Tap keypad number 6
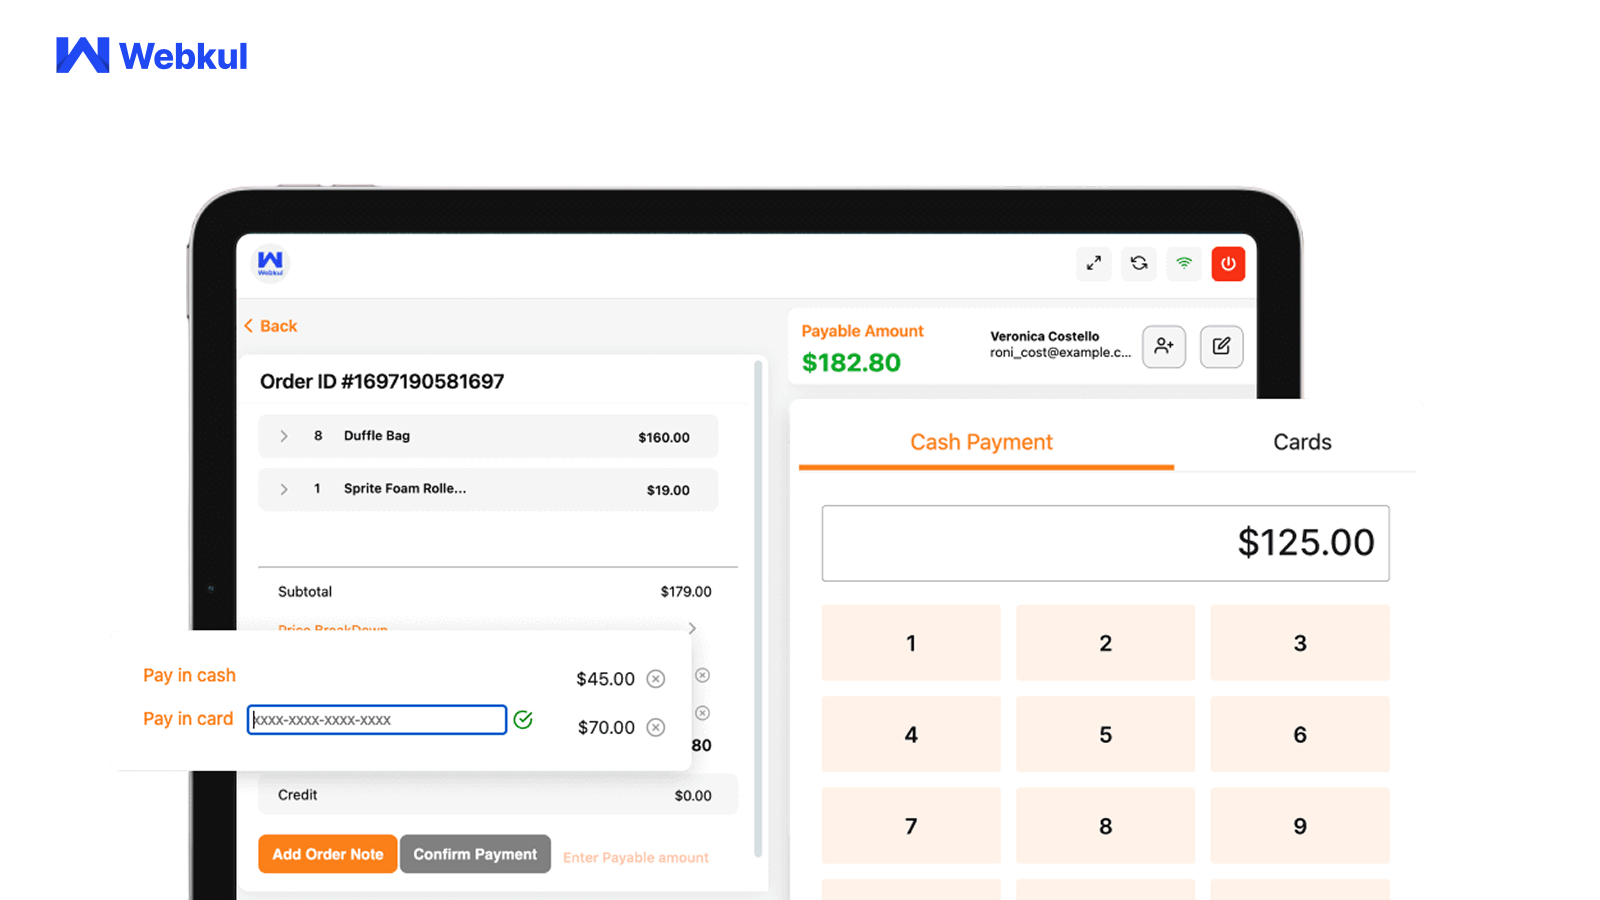This screenshot has width=1600, height=900. click(x=1300, y=734)
